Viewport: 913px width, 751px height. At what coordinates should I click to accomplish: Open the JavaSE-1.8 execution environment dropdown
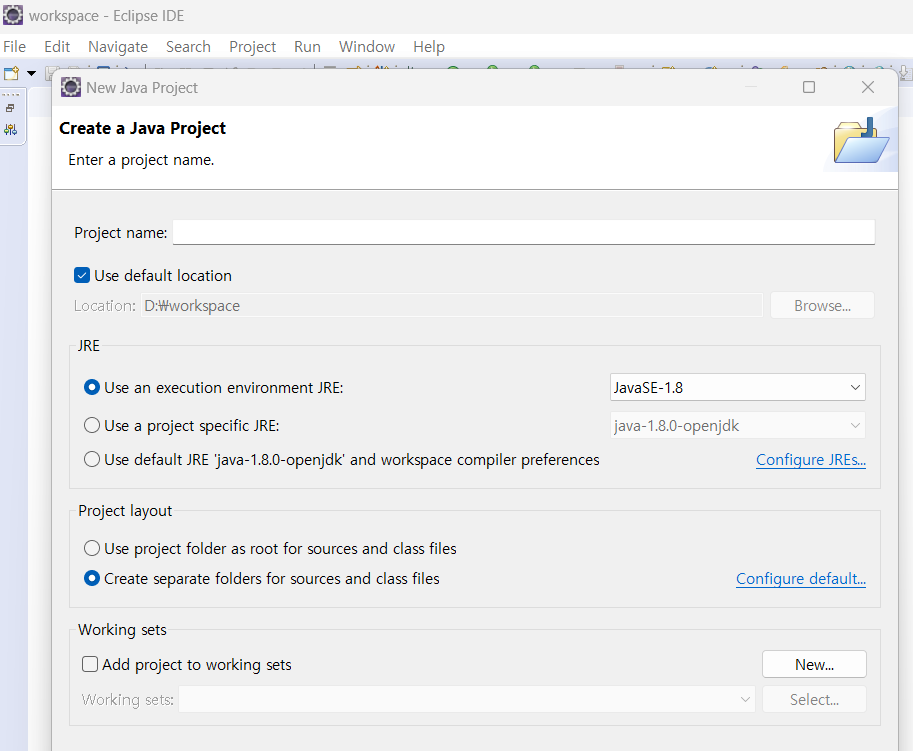(737, 388)
